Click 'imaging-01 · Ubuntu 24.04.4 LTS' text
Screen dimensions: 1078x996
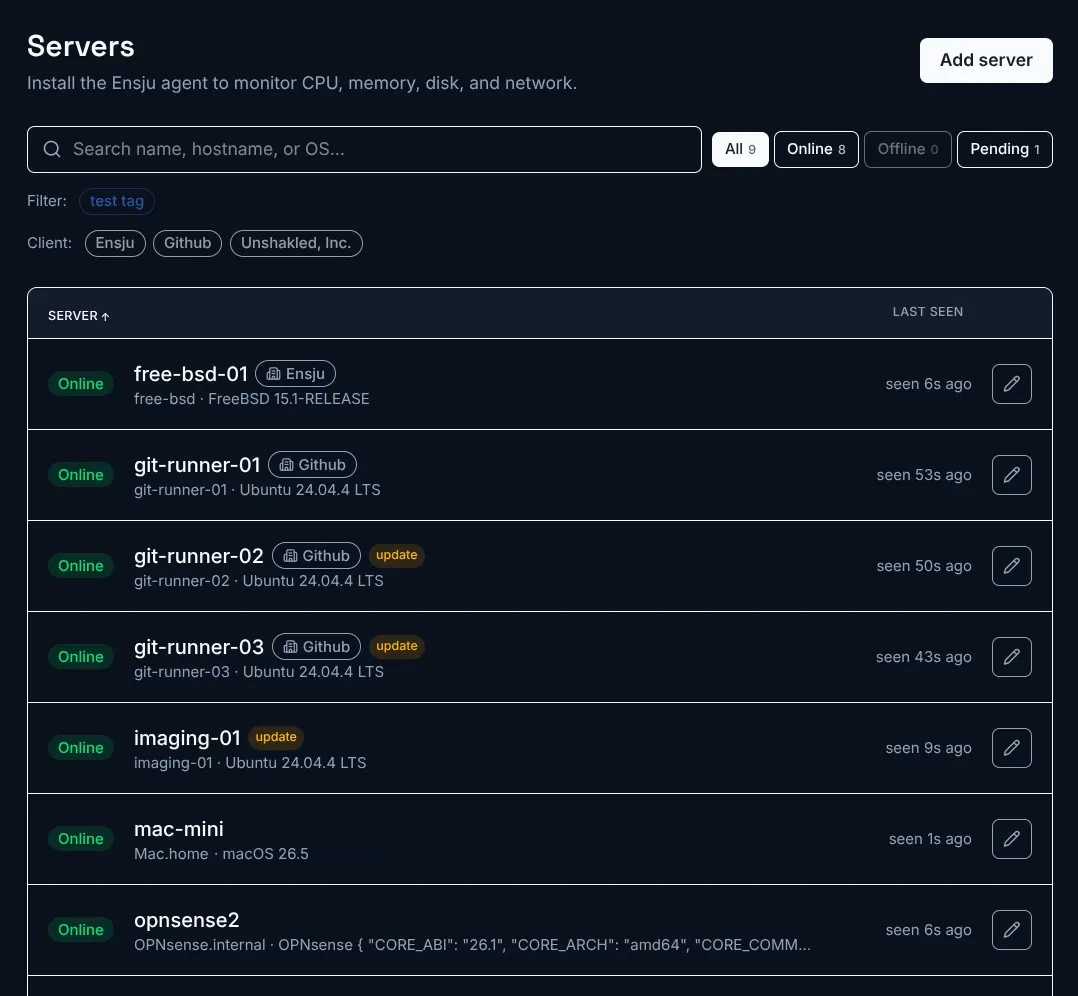click(x=250, y=763)
